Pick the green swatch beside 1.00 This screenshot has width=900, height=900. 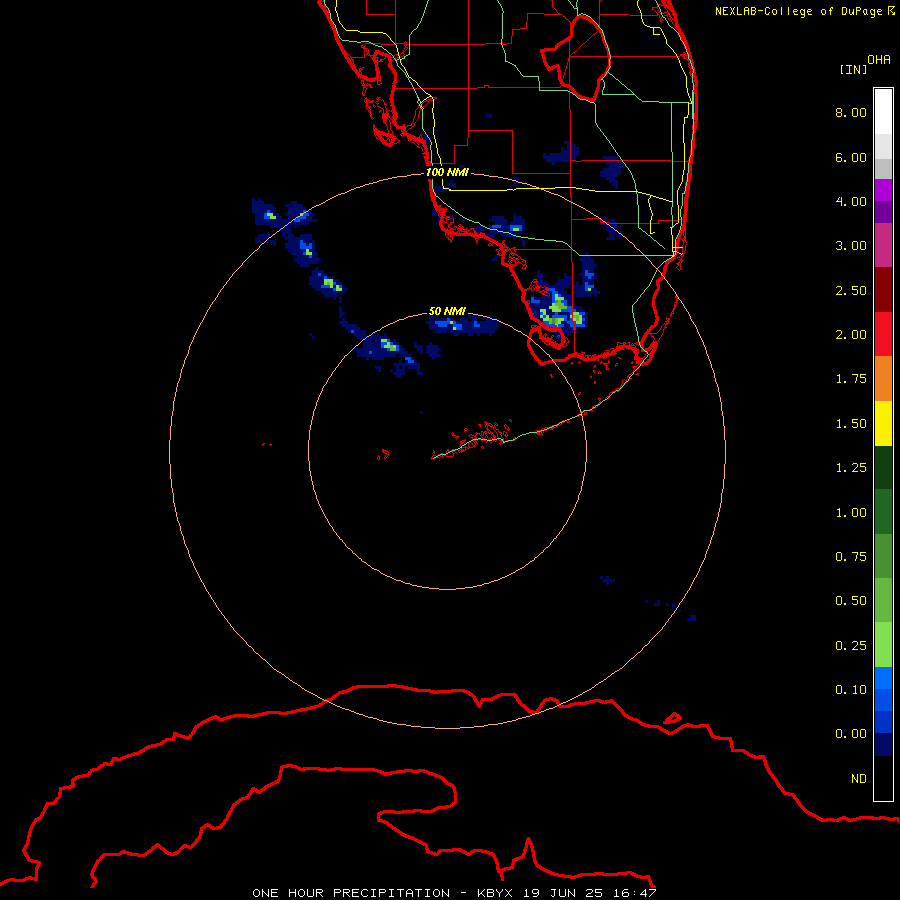coord(883,512)
